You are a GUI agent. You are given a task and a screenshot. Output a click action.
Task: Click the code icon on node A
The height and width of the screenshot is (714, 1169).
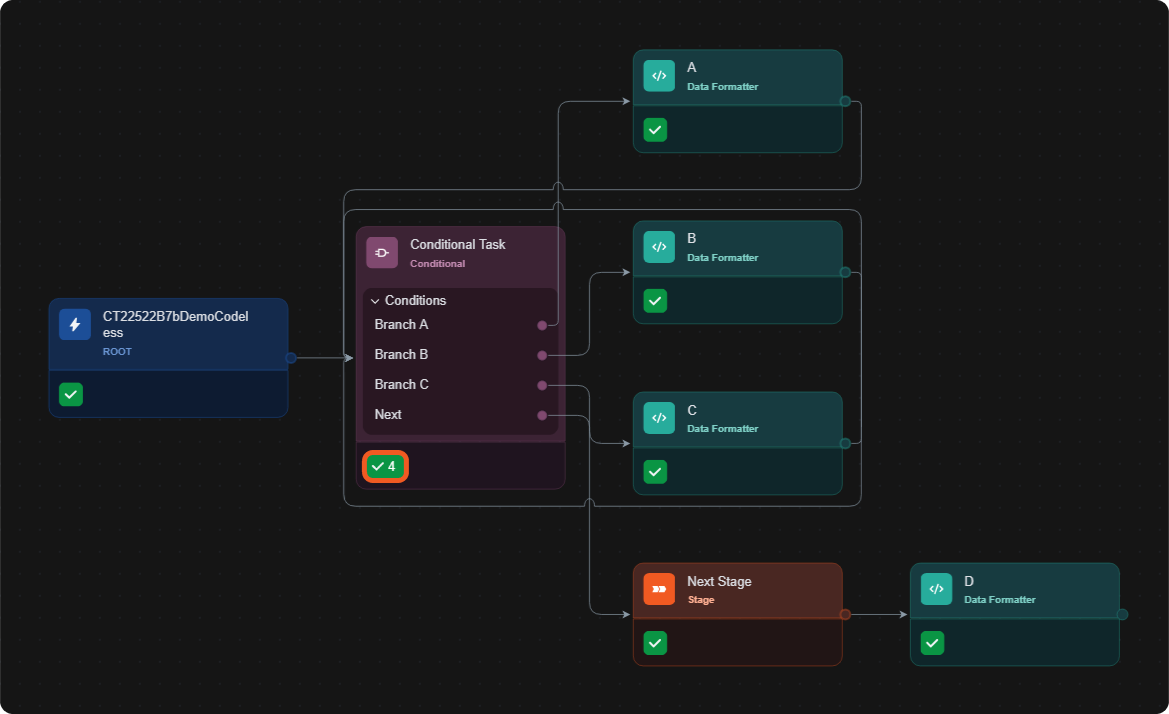coord(659,76)
